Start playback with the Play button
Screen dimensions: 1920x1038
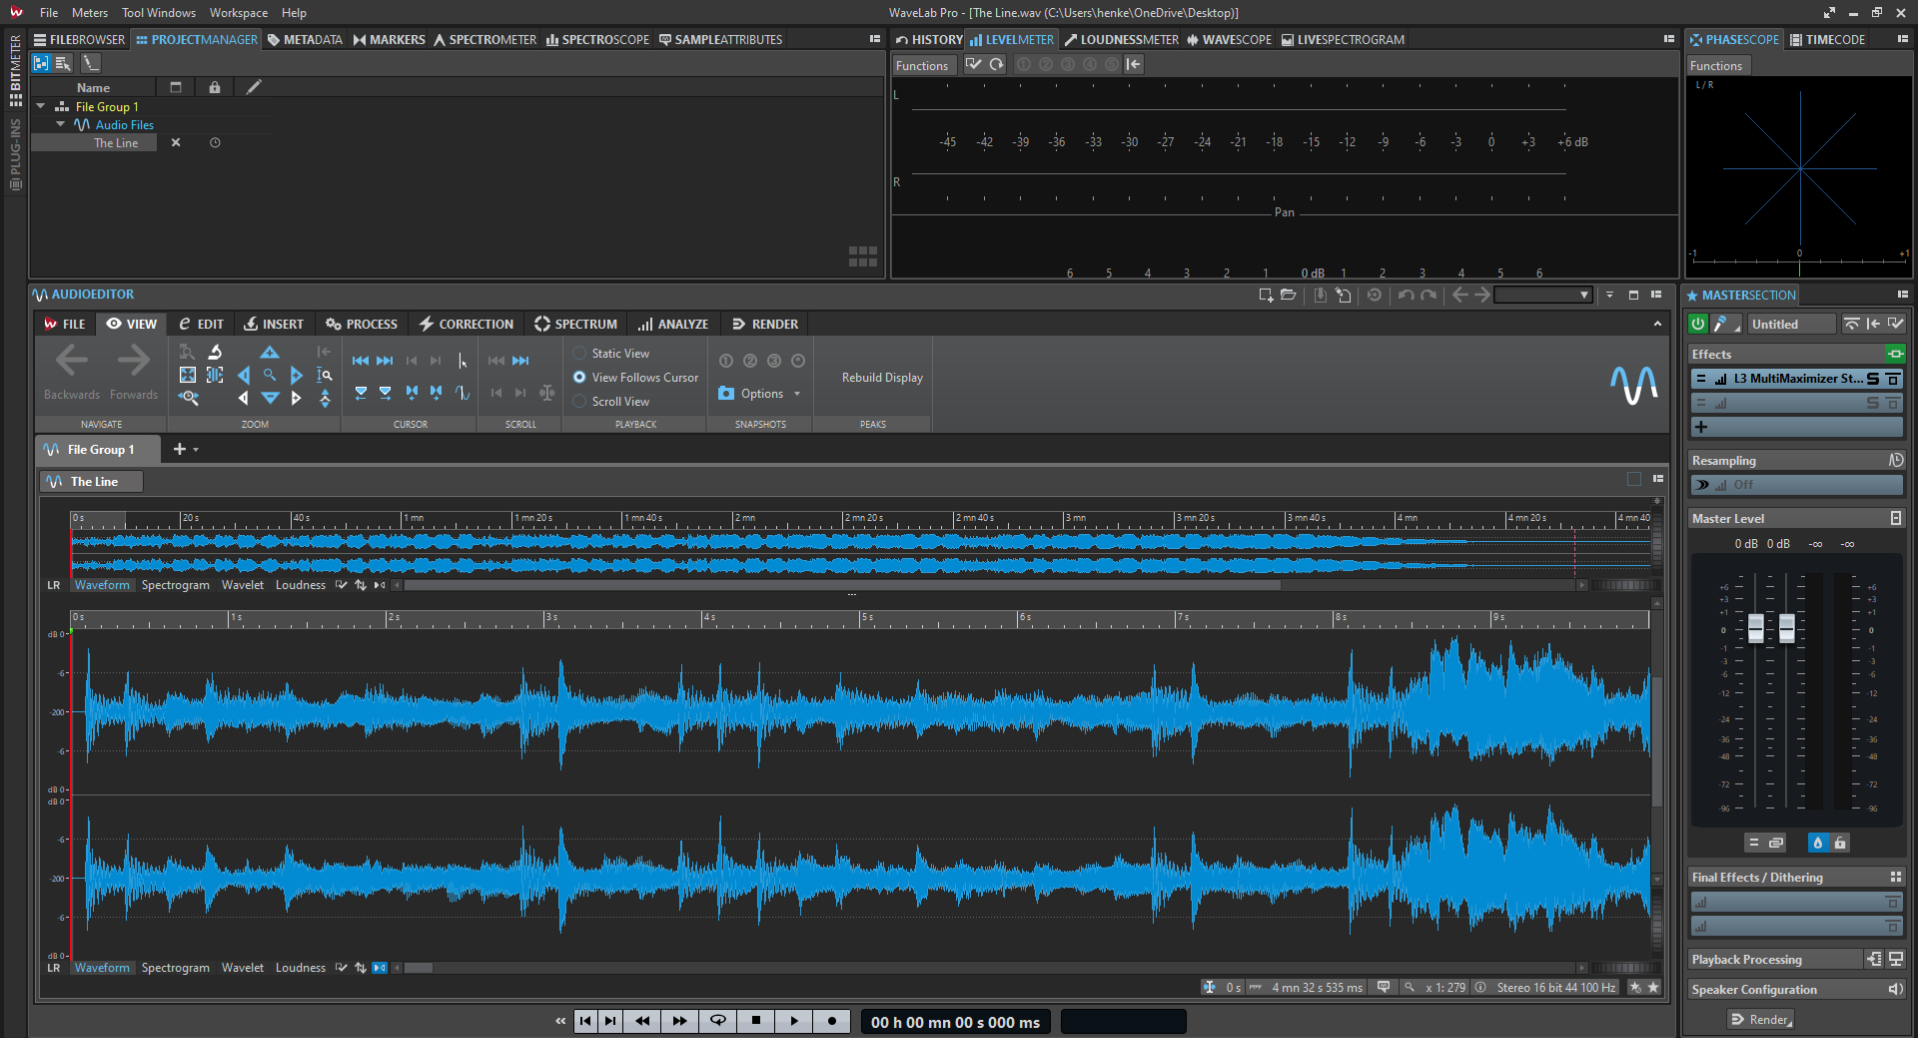coord(794,1021)
